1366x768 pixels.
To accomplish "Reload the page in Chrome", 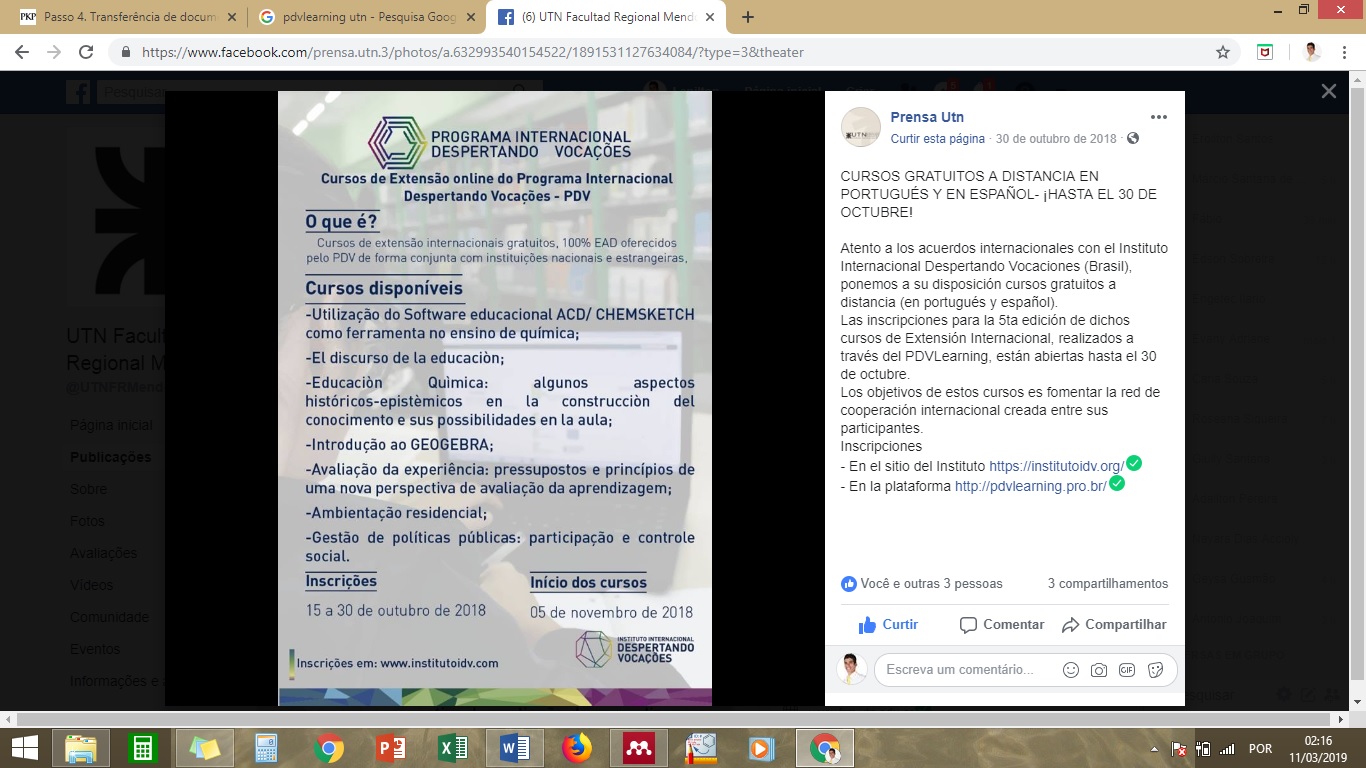I will click(x=86, y=52).
